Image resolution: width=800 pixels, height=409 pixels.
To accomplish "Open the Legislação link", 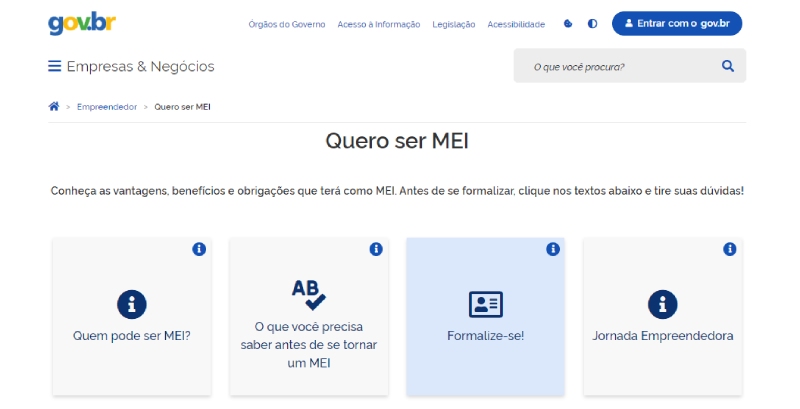I will (x=454, y=24).
